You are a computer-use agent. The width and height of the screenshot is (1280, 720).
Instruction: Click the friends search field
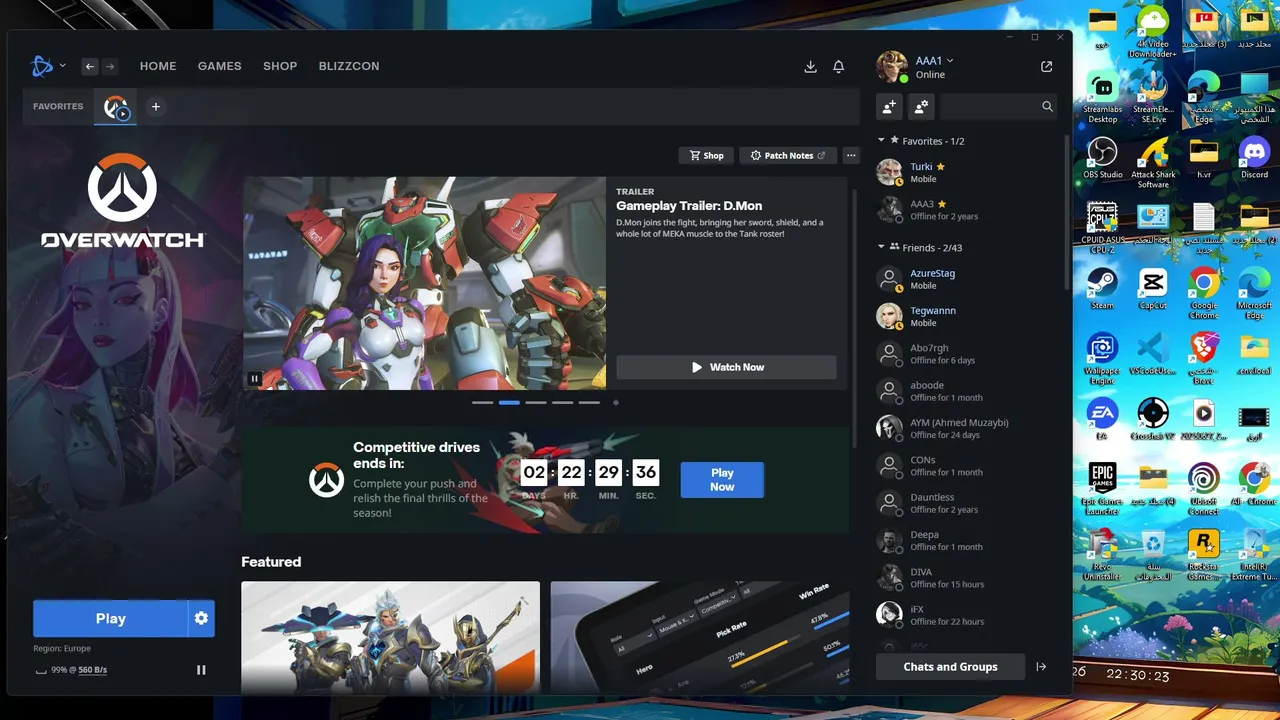click(x=998, y=106)
